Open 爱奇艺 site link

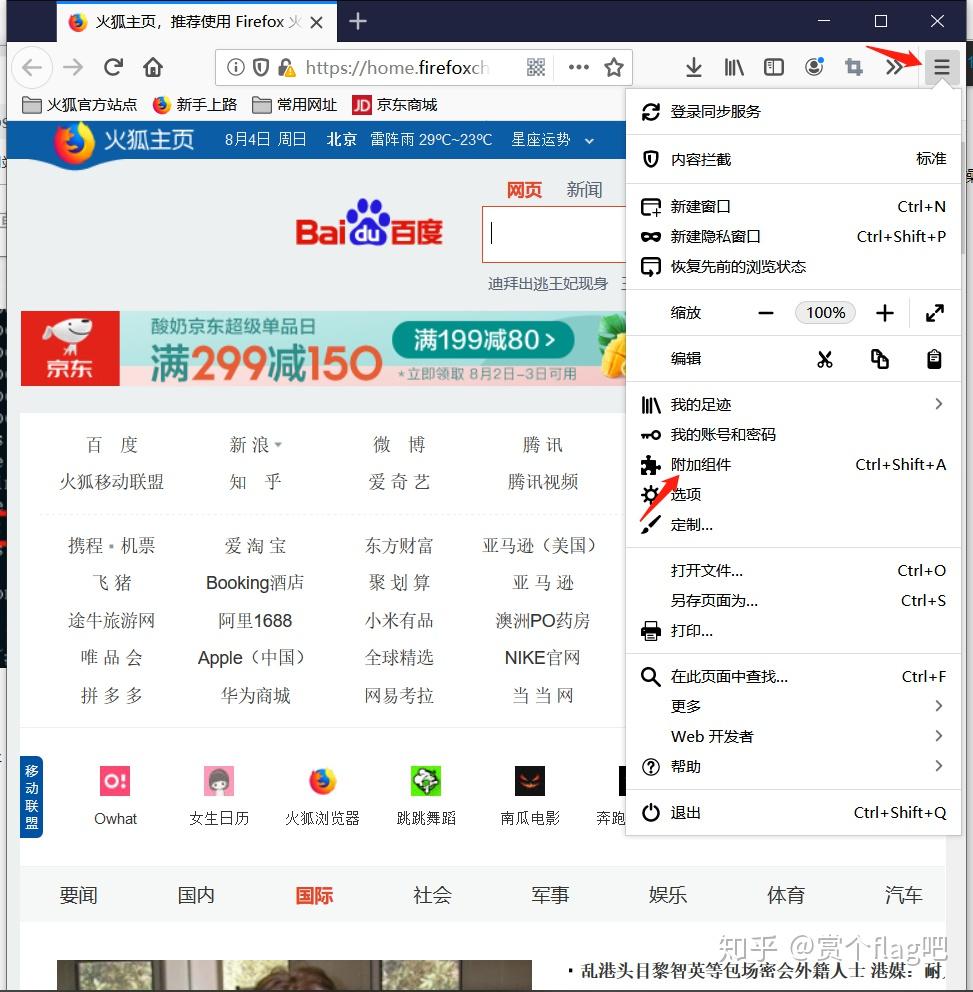point(399,482)
